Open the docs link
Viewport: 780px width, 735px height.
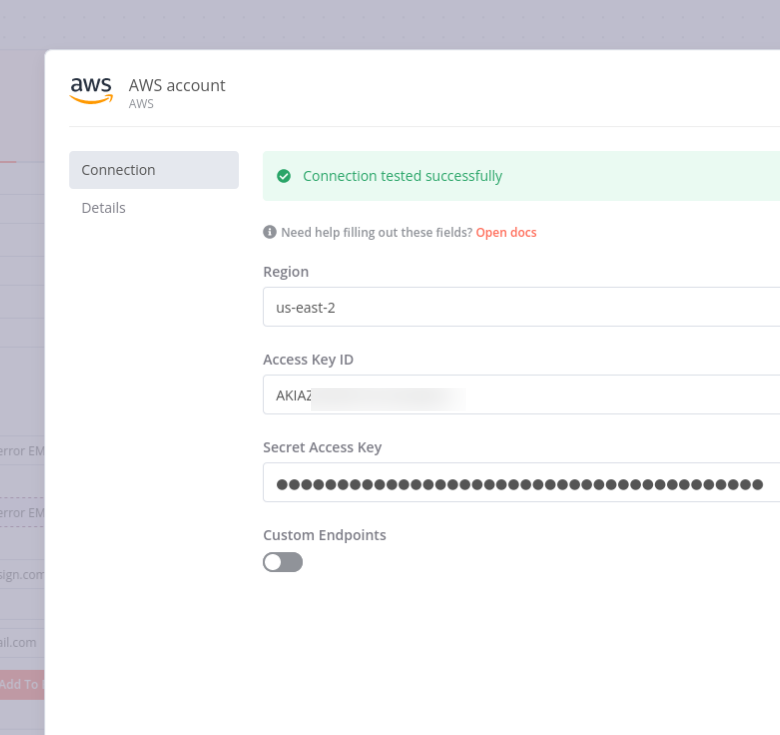506,232
